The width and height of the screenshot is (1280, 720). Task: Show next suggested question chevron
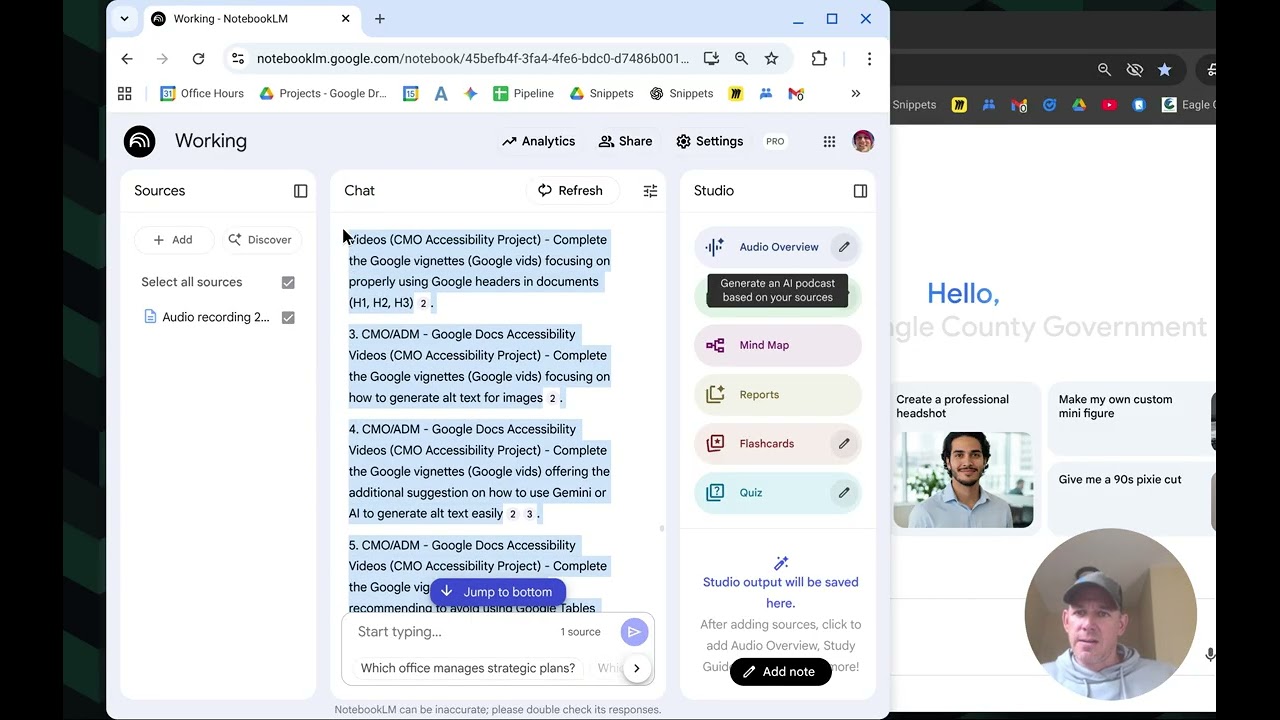click(x=636, y=668)
